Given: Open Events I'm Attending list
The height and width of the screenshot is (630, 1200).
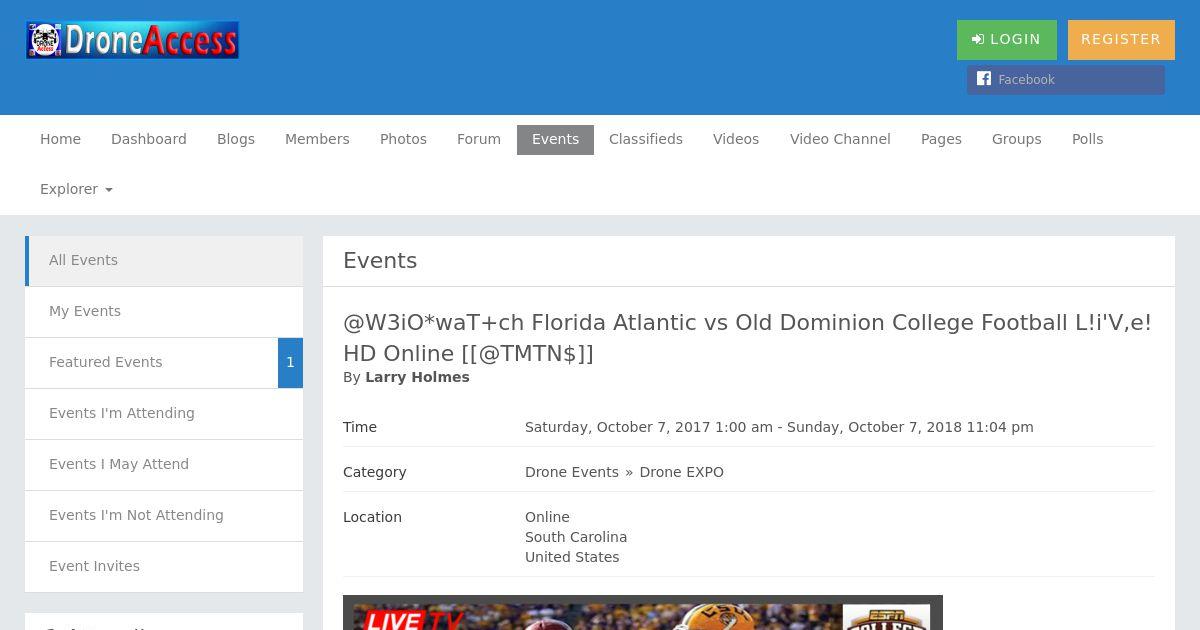Looking at the screenshot, I should coord(164,414).
